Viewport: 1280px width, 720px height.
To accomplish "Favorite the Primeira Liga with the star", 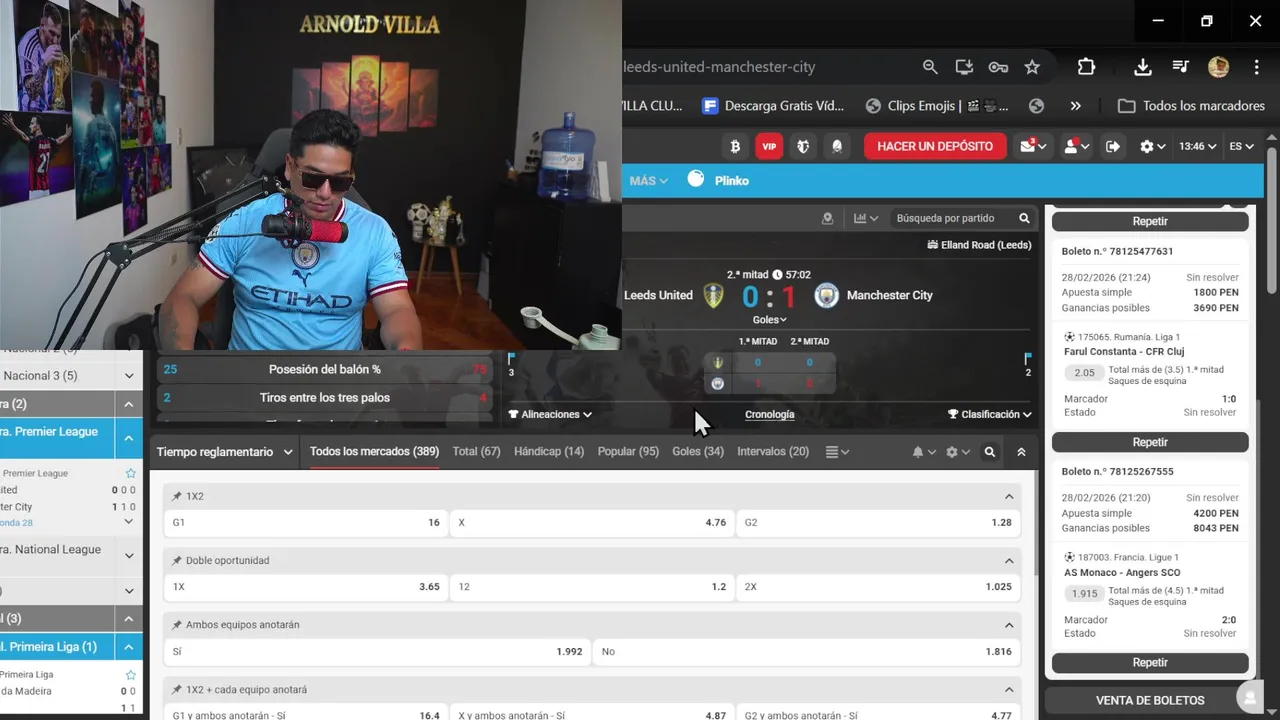I will tap(130, 675).
